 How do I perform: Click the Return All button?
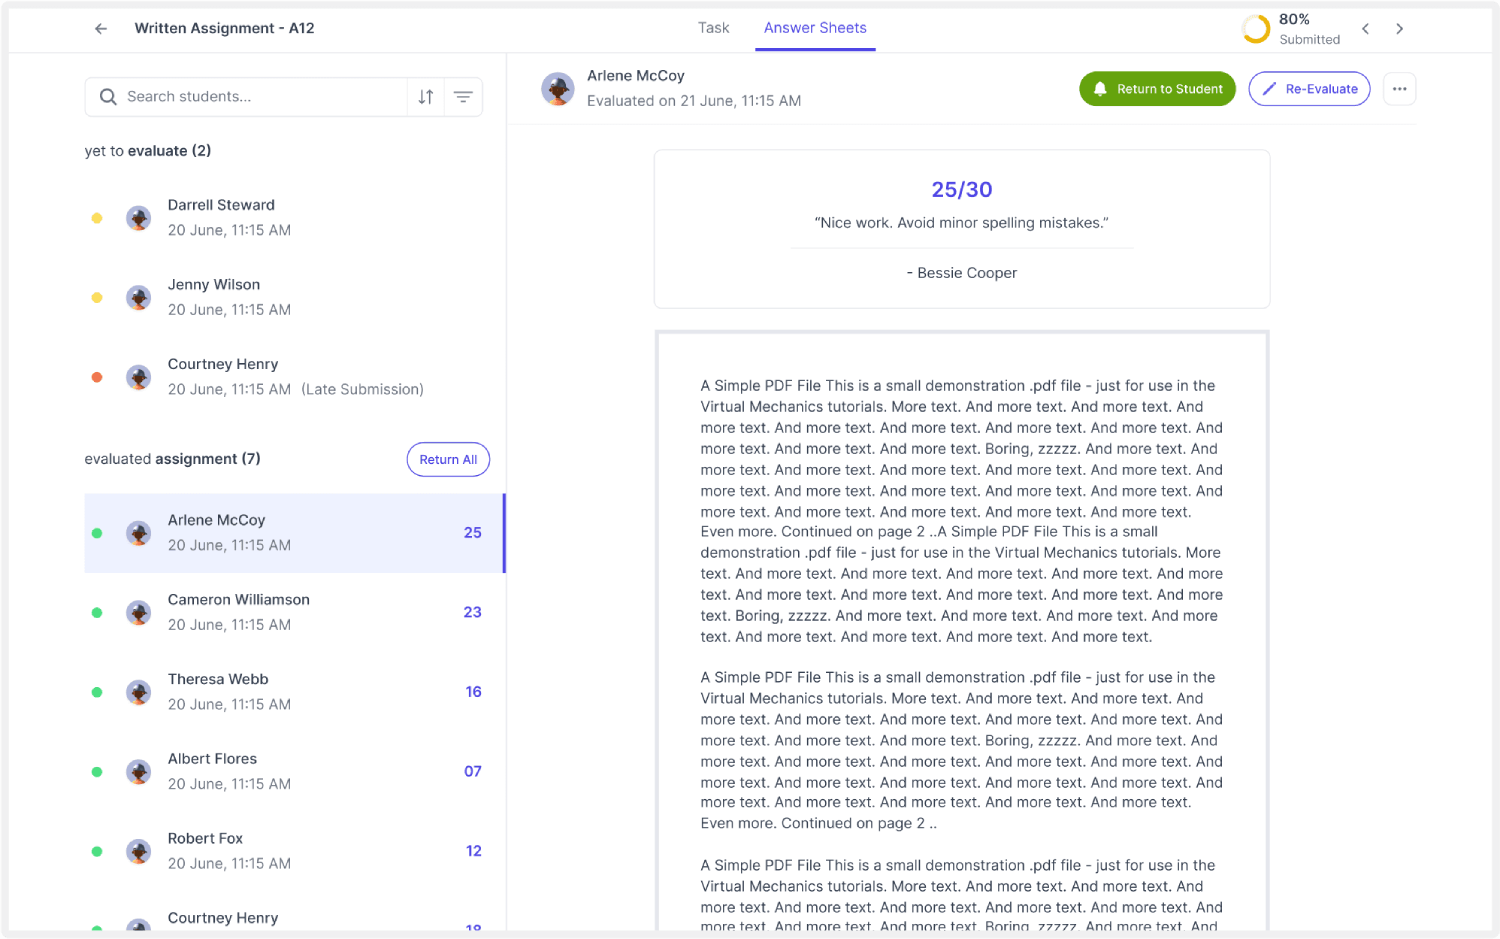coord(448,460)
